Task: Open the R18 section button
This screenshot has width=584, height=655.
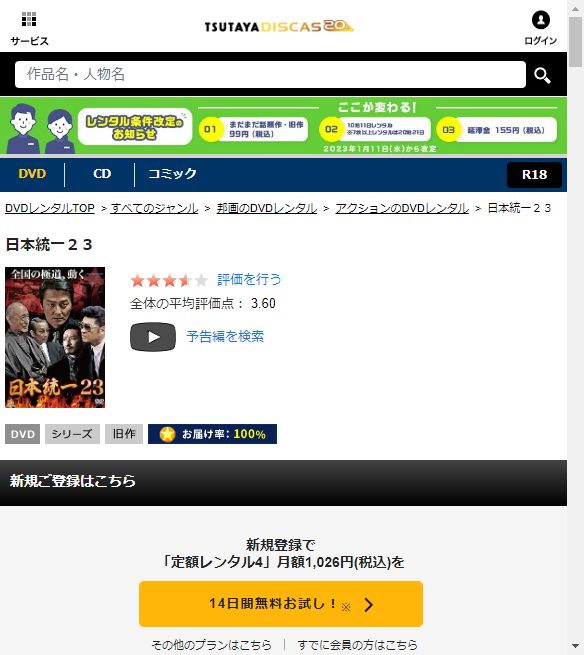Action: click(534, 175)
